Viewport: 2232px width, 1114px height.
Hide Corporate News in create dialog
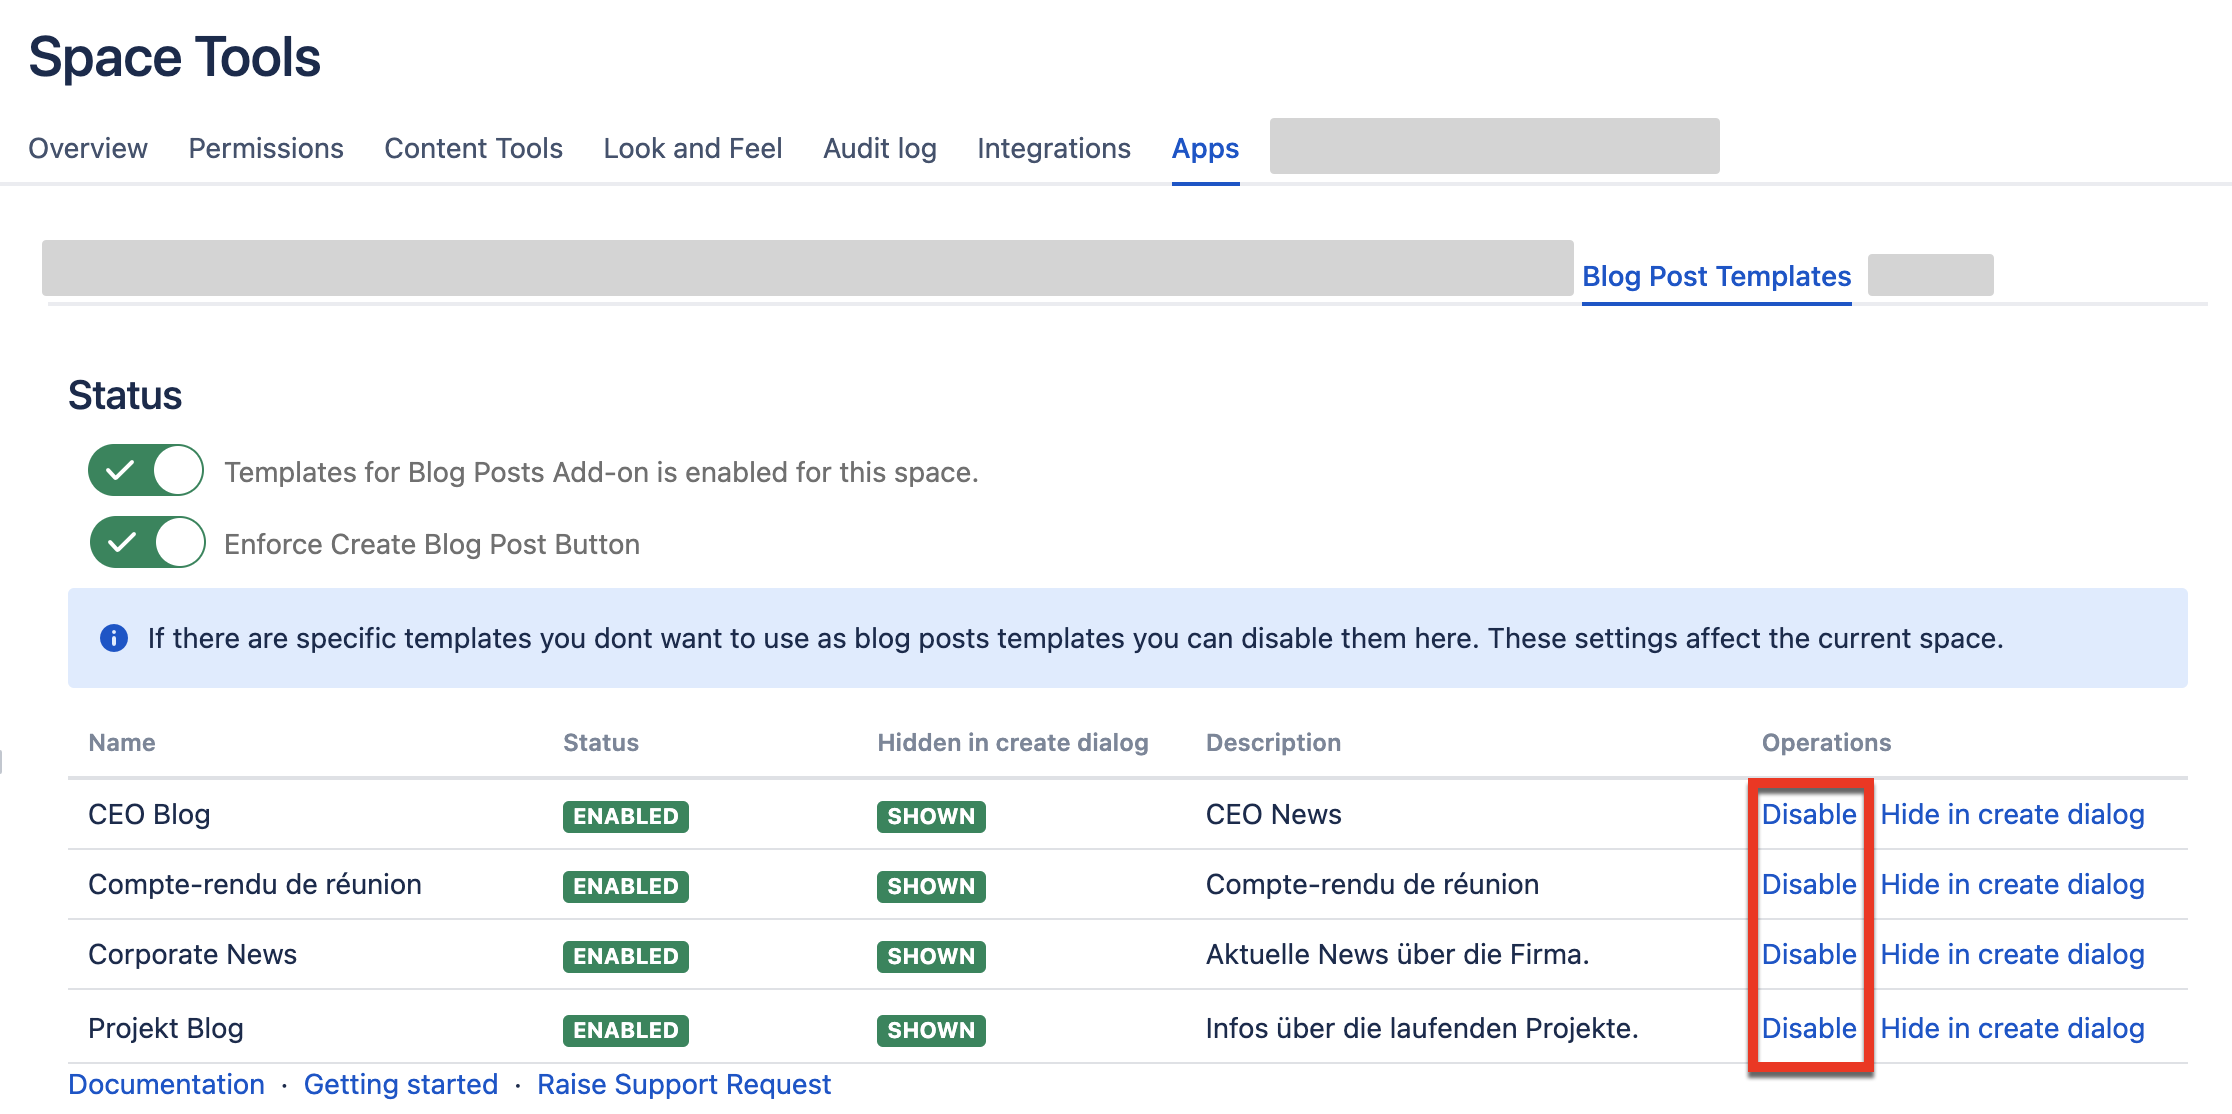pyautogui.click(x=2012, y=954)
